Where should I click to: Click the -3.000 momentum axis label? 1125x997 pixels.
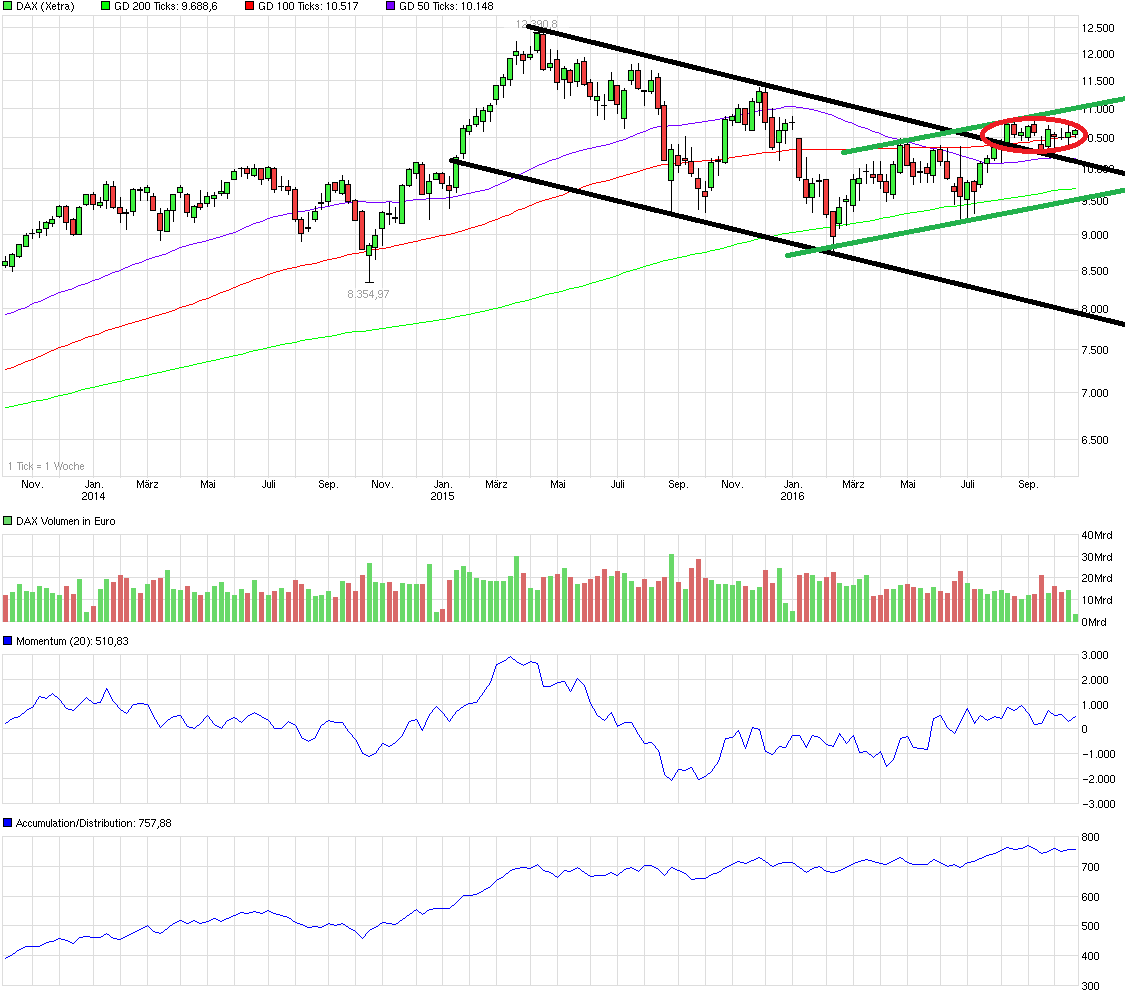1099,804
